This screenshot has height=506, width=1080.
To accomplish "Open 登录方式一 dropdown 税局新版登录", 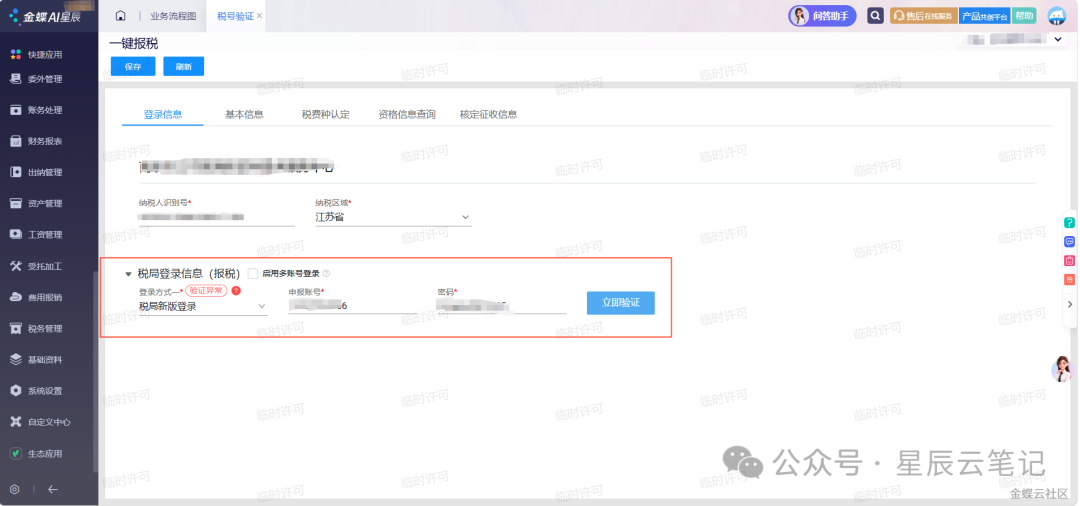I will tap(203, 306).
